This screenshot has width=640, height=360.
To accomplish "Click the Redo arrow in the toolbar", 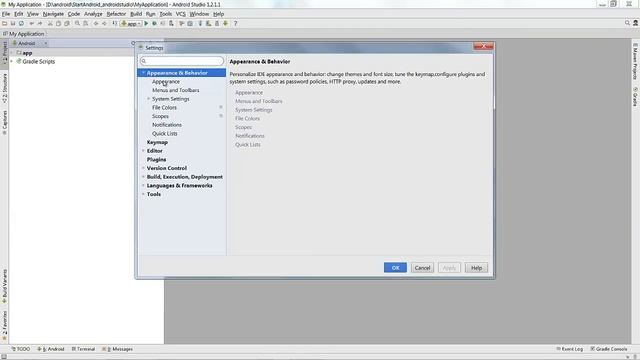I will [x=40, y=24].
